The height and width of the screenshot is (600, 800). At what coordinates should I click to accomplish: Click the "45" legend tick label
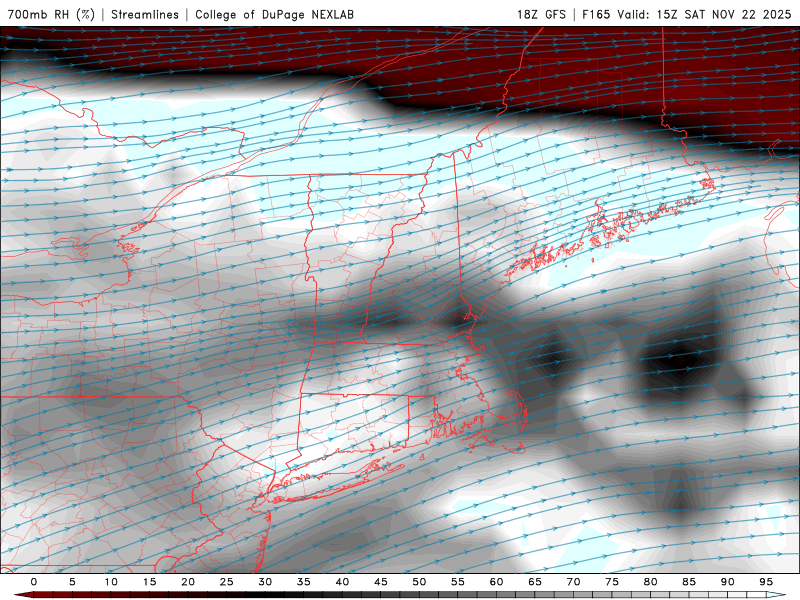pyautogui.click(x=381, y=582)
